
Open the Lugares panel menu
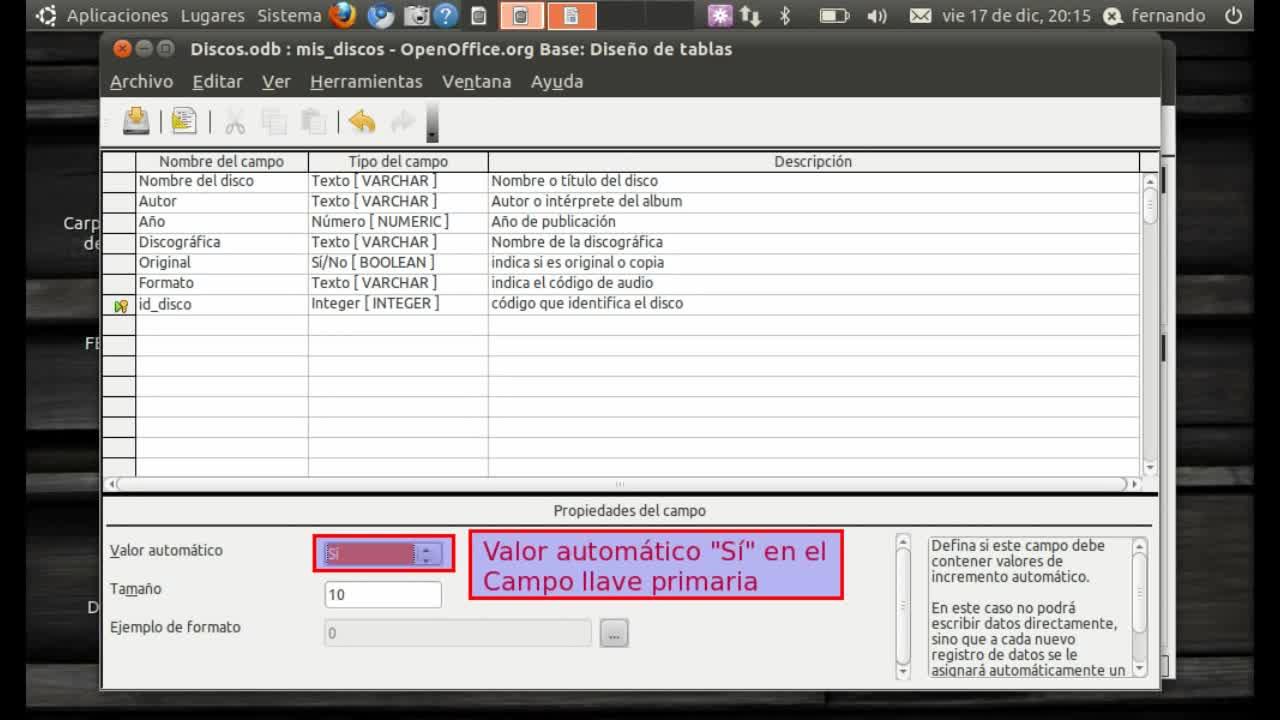pyautogui.click(x=212, y=15)
